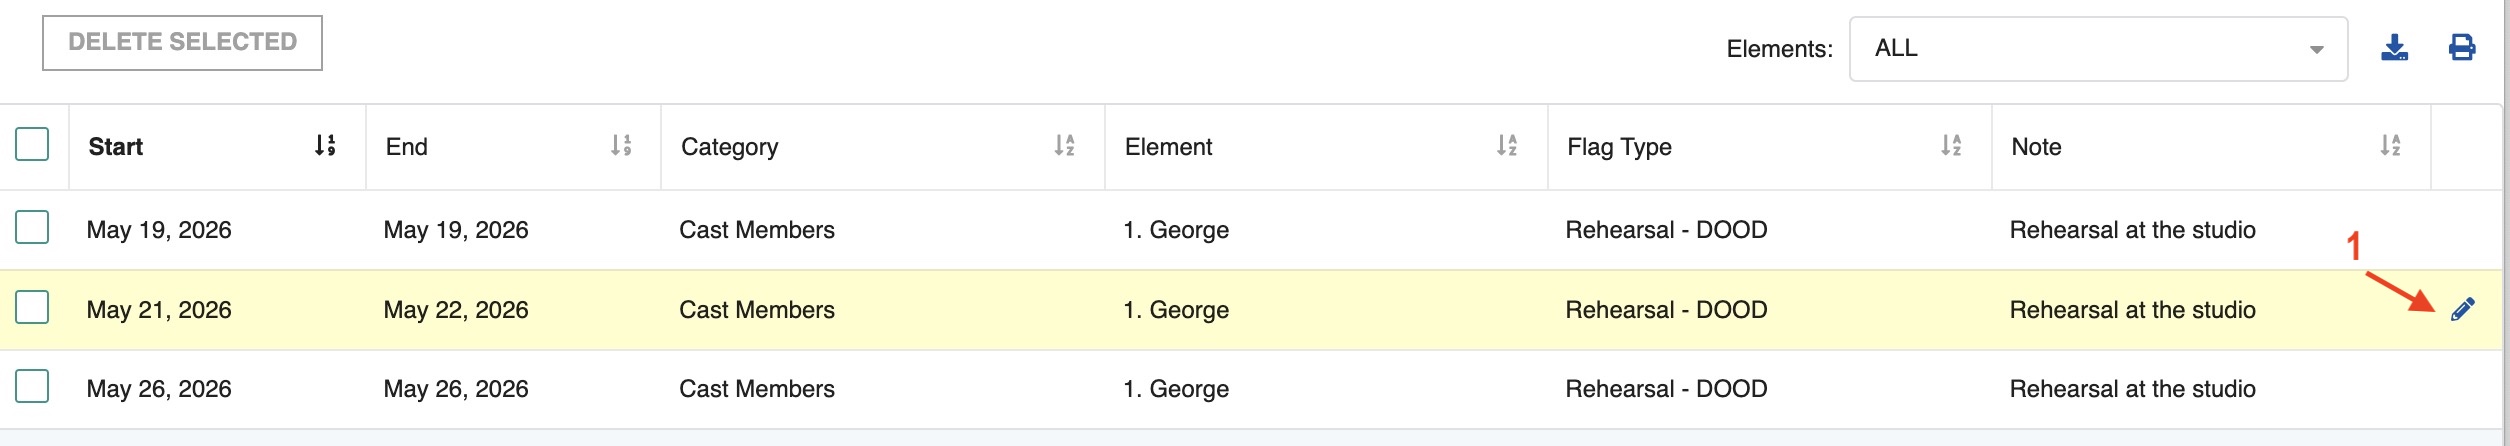Sort by Category column icon
Screen dimensions: 2510x446
tap(1064, 146)
